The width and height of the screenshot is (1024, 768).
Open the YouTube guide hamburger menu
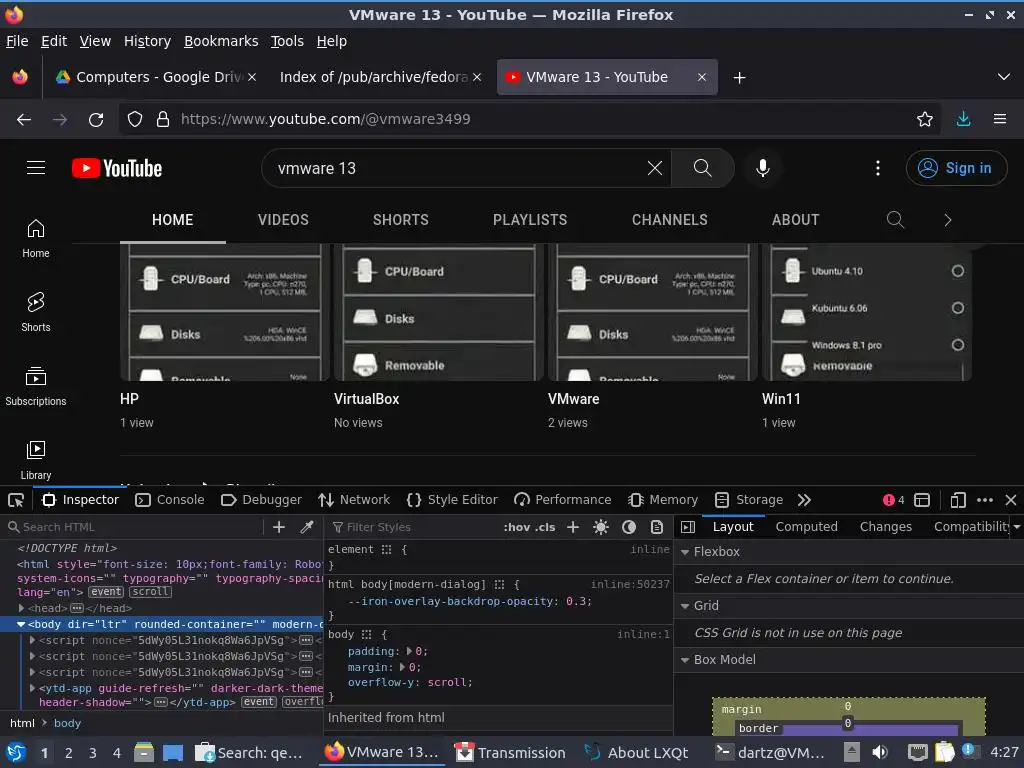click(36, 168)
